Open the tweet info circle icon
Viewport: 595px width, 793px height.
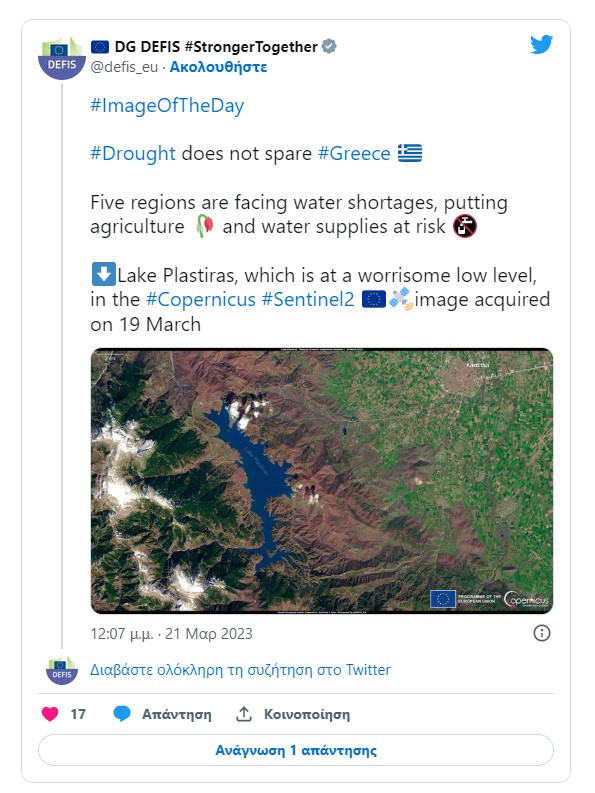pyautogui.click(x=542, y=633)
